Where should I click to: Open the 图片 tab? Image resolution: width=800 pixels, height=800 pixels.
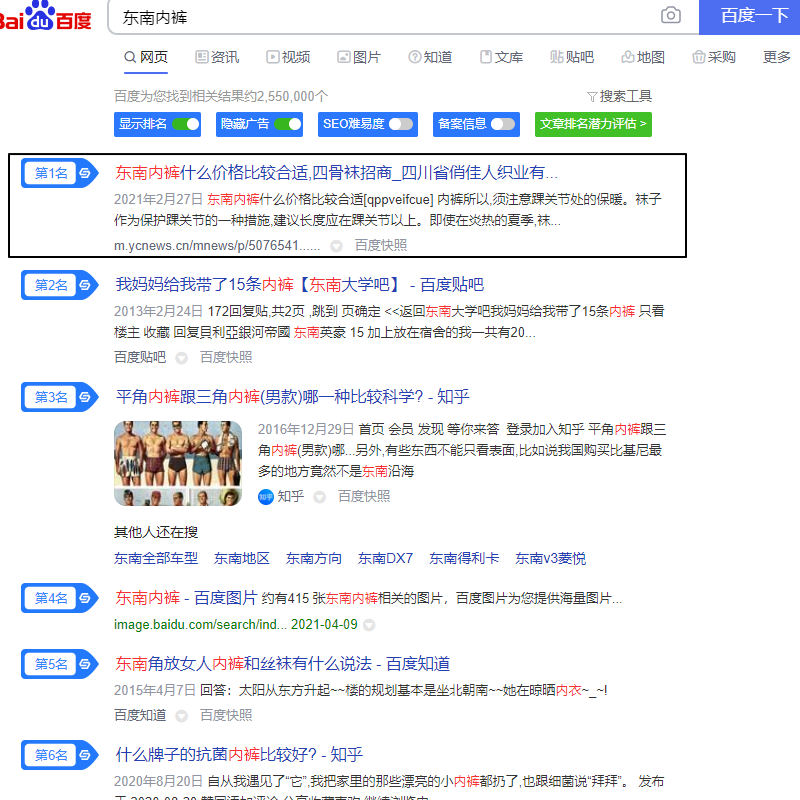coord(359,57)
